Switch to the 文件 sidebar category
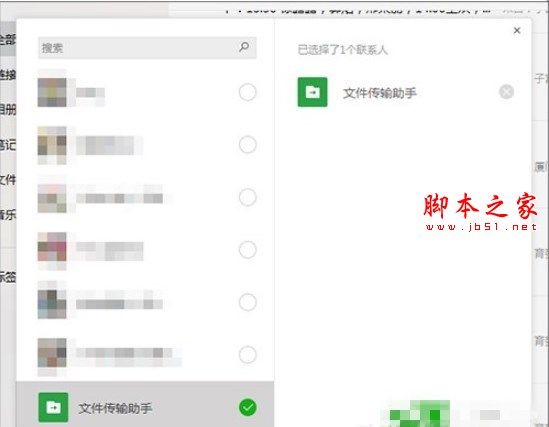 [8, 180]
